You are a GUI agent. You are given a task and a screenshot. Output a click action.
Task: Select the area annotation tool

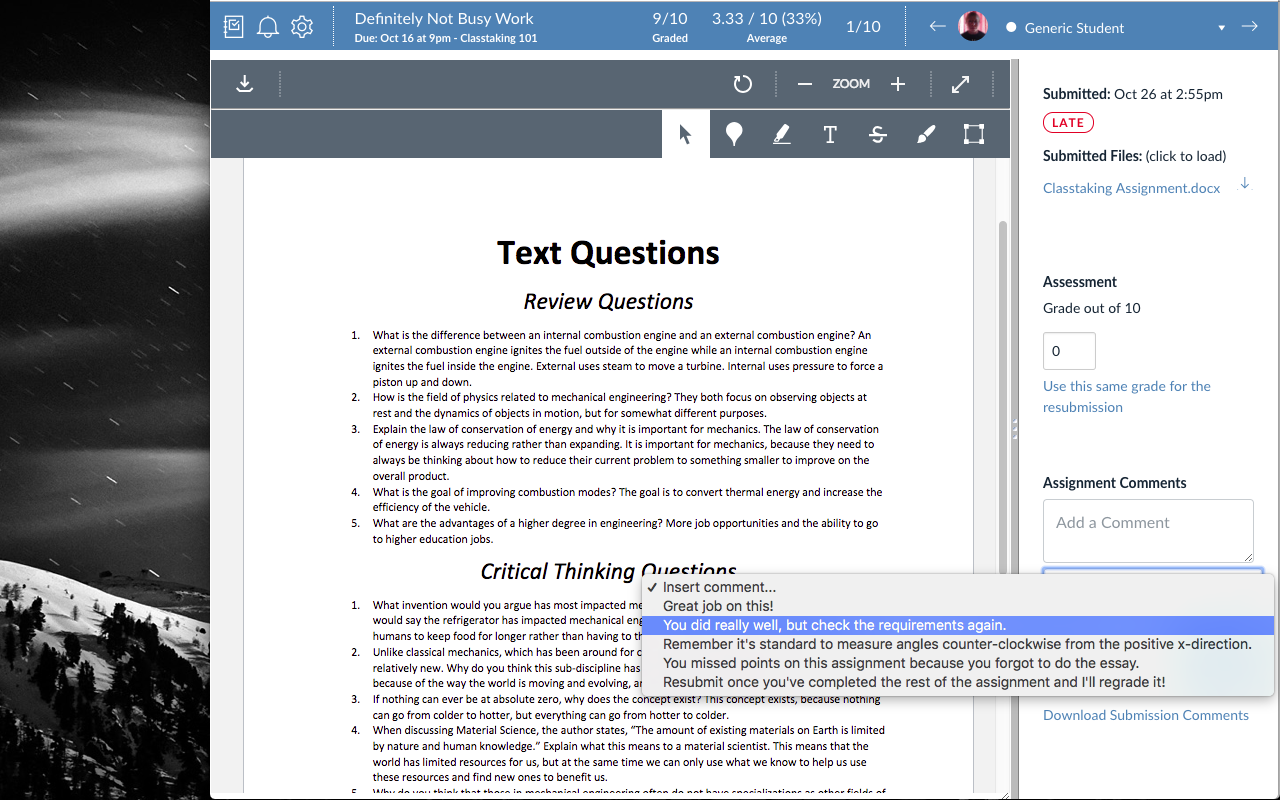(972, 133)
